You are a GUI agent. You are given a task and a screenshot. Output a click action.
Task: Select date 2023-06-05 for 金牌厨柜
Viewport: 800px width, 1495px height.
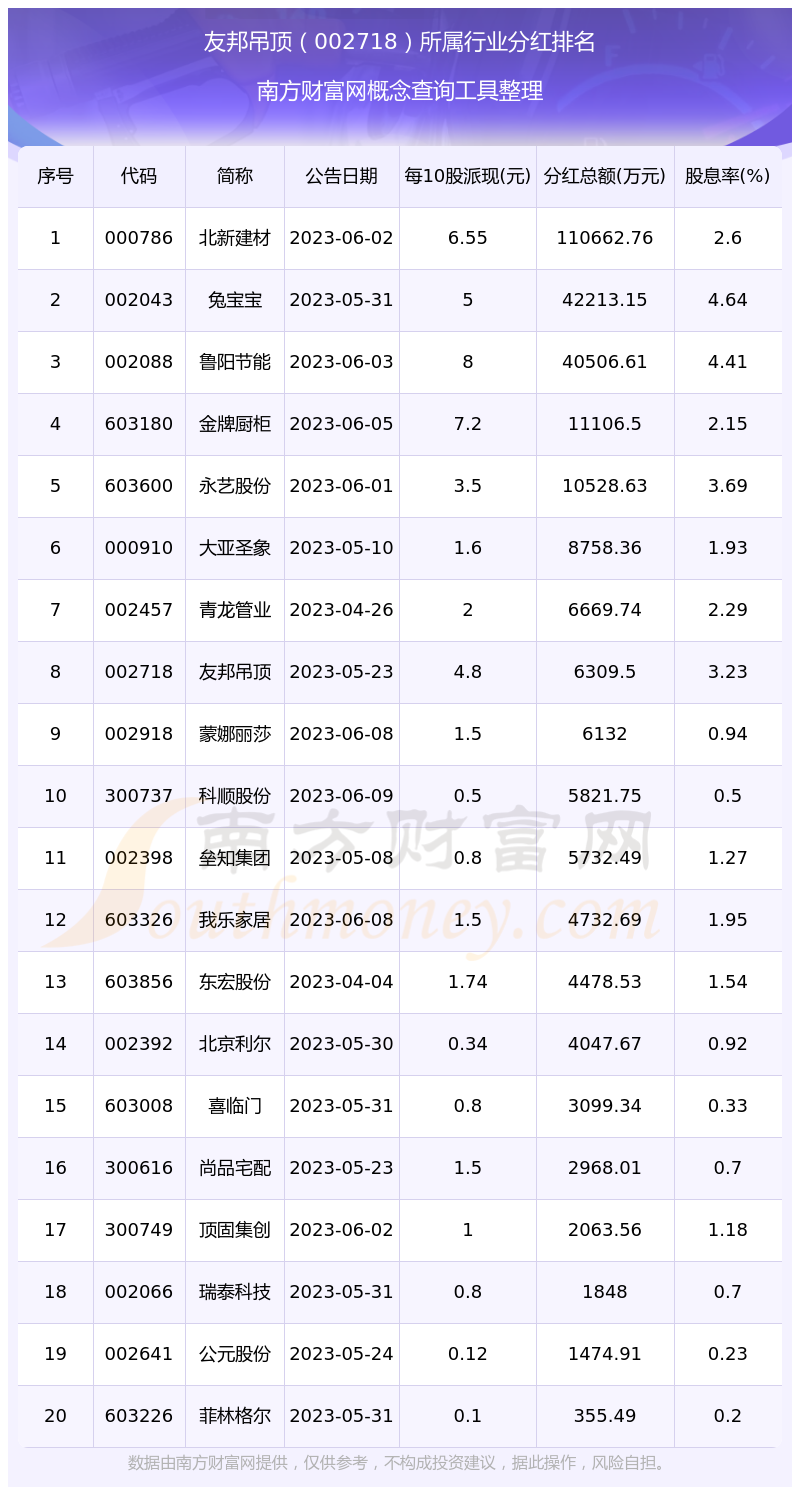click(341, 424)
